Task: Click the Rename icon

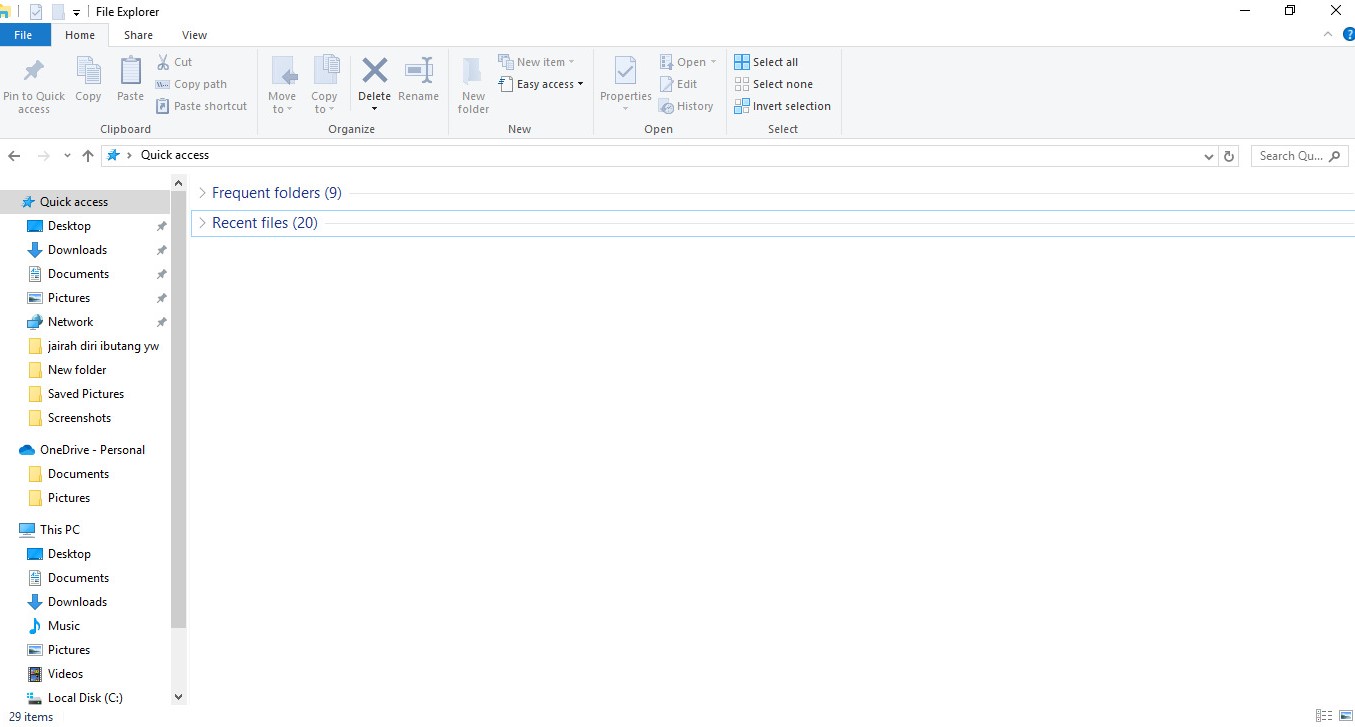Action: [418, 70]
